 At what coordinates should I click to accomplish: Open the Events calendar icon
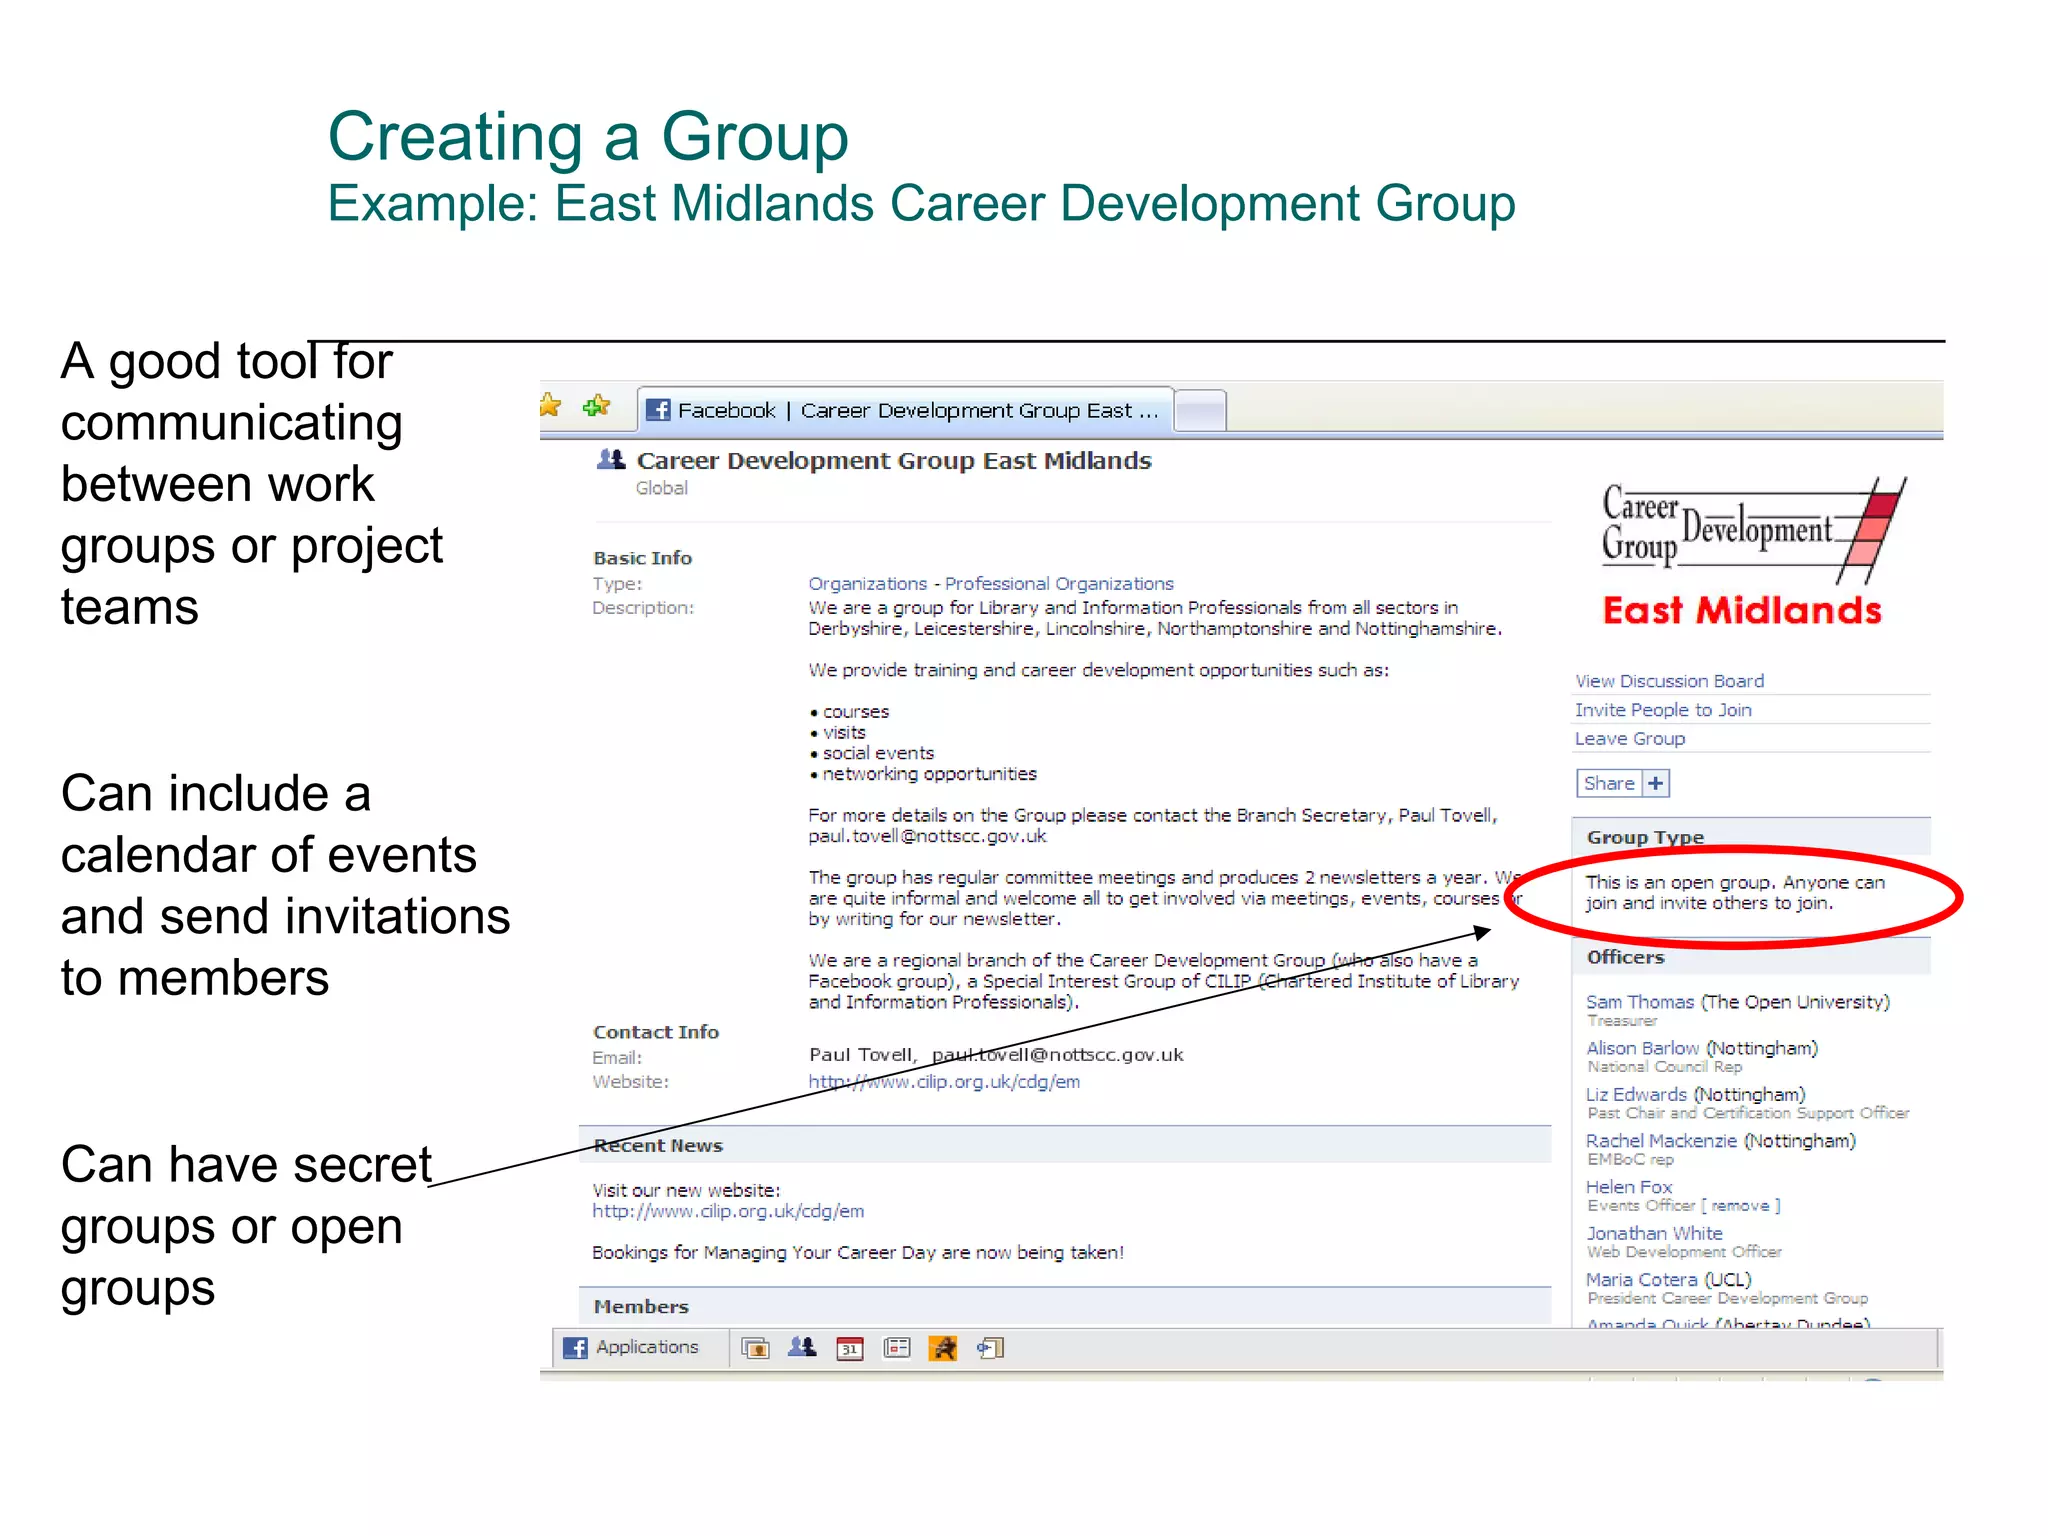pyautogui.click(x=850, y=1348)
